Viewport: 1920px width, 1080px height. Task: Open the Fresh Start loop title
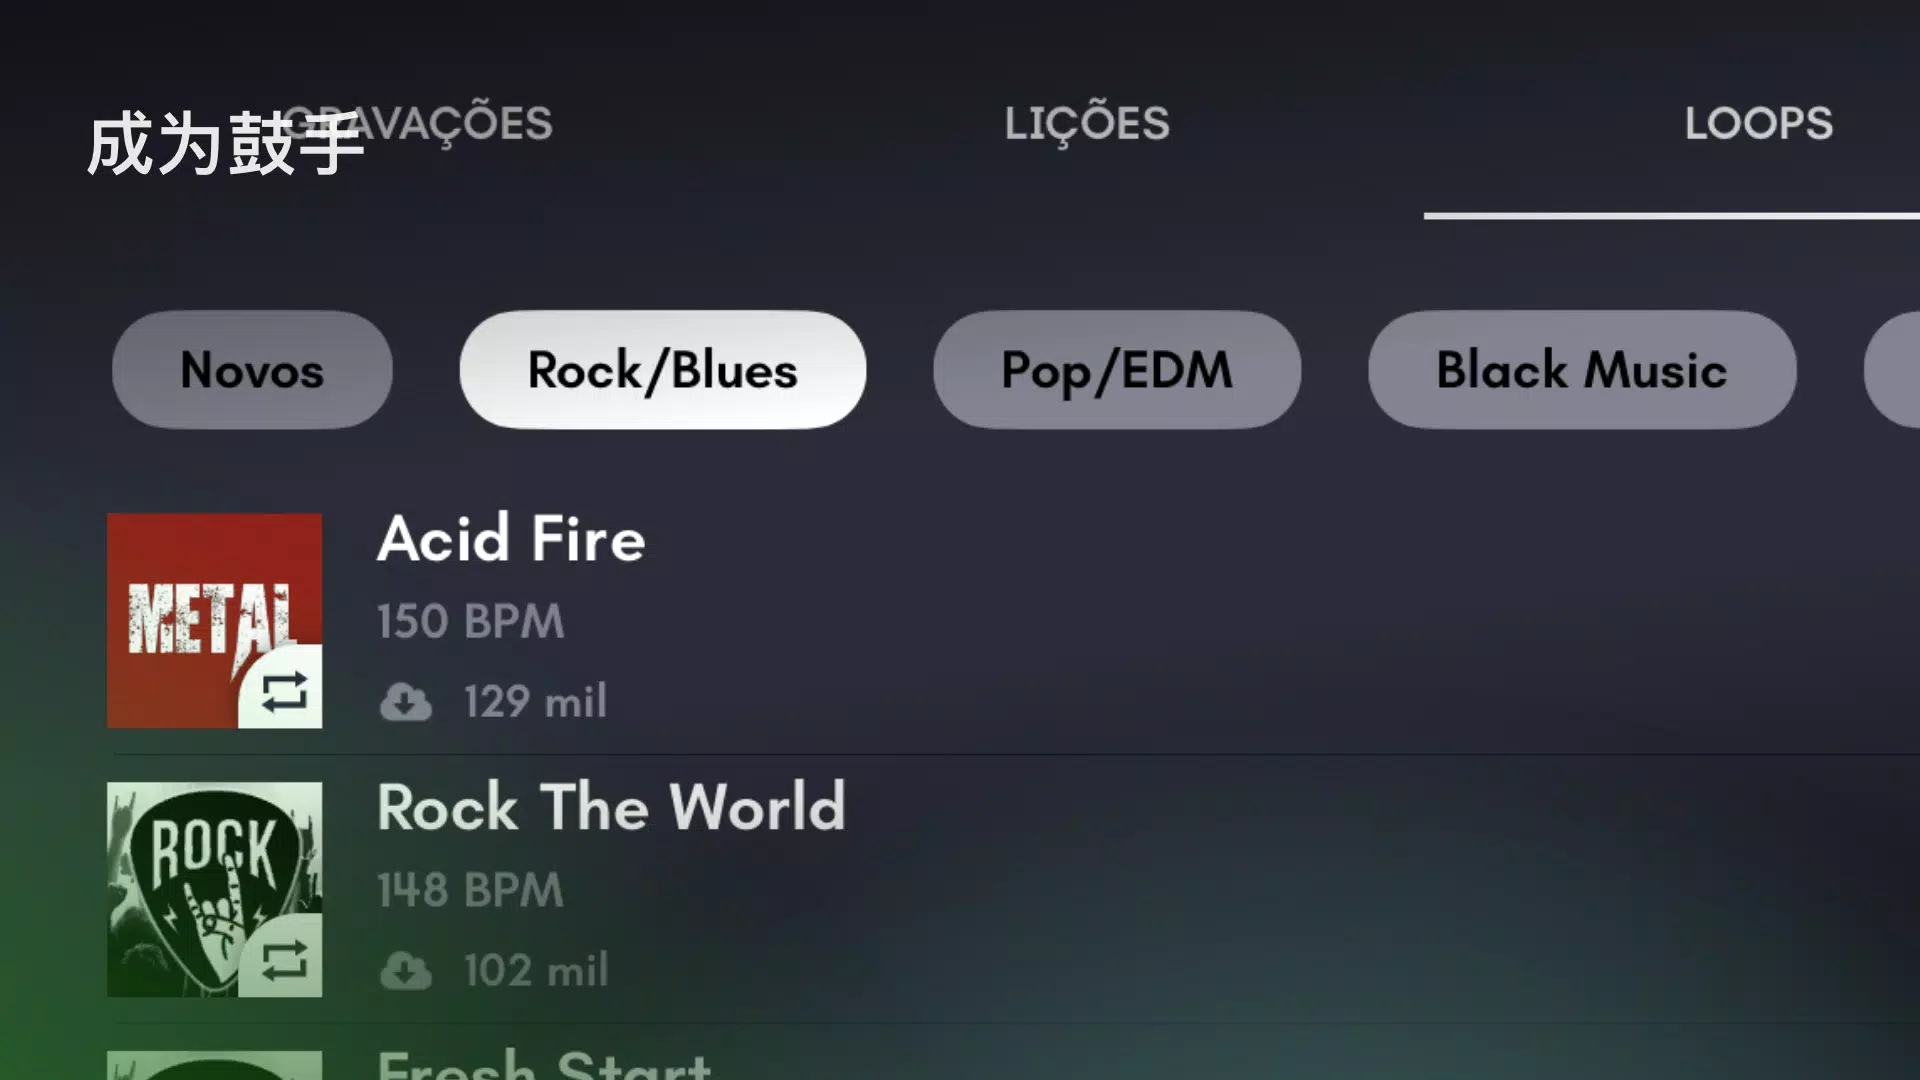tap(544, 1064)
